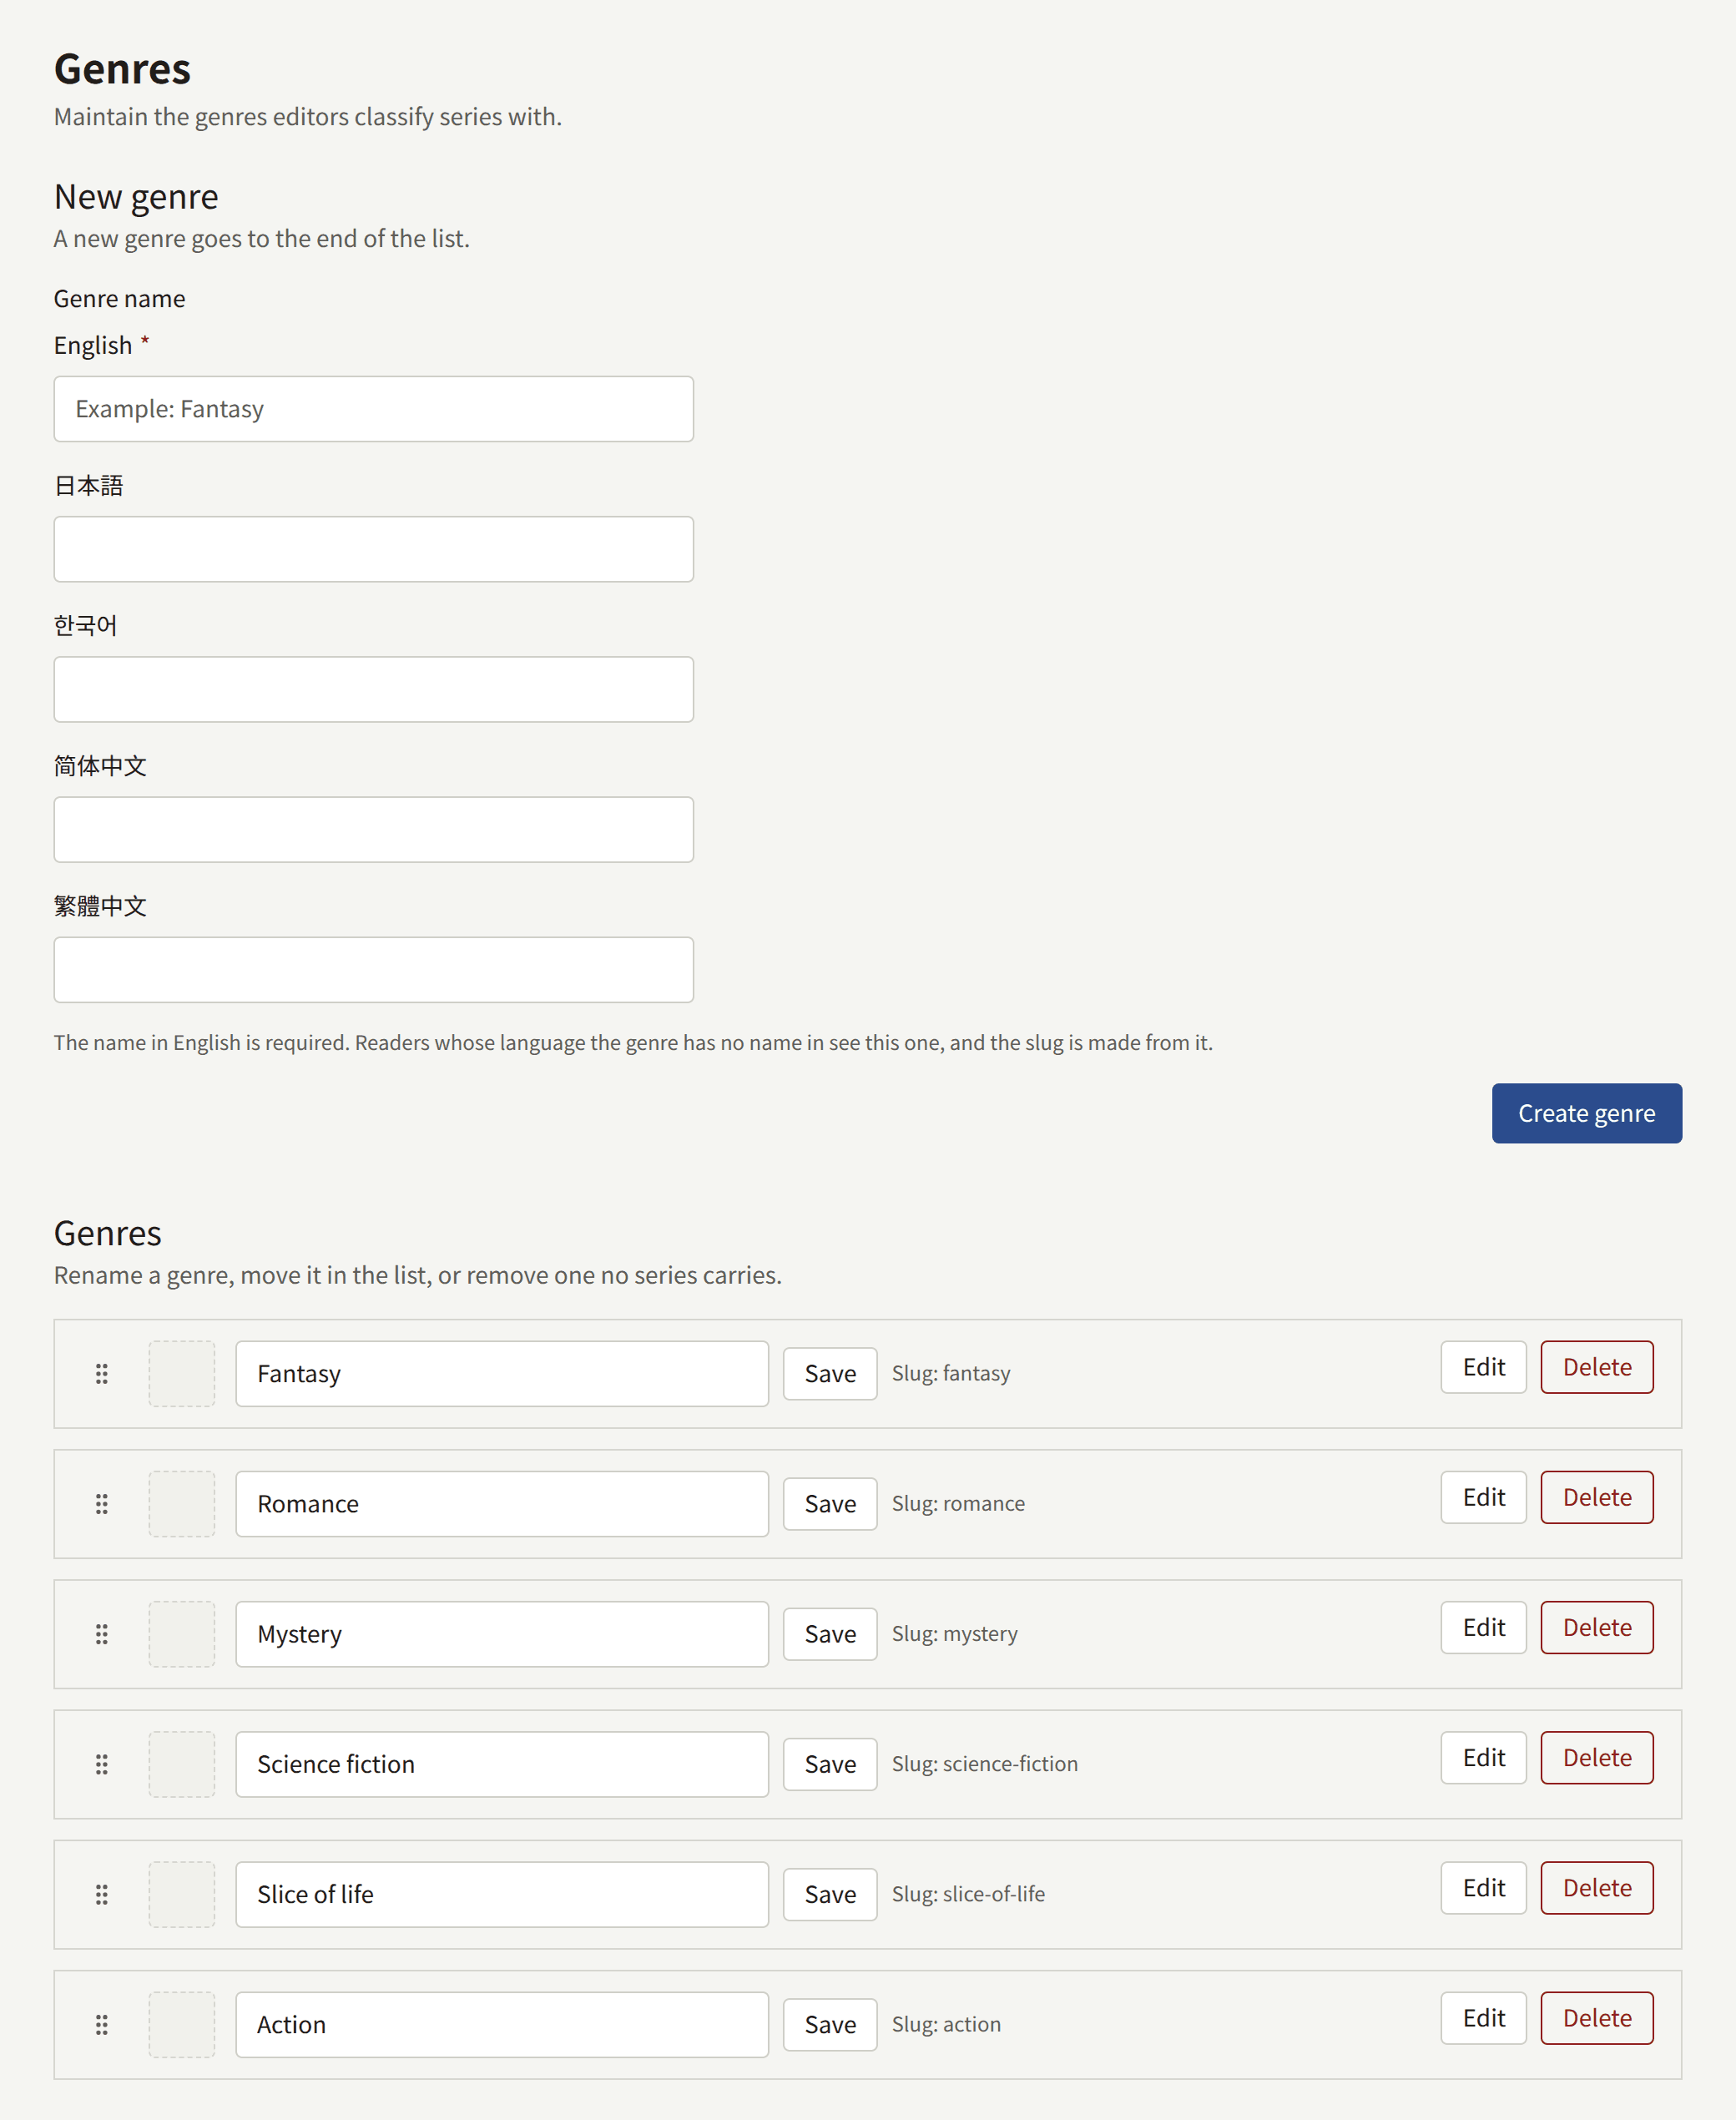Image resolution: width=1736 pixels, height=2120 pixels.
Task: Click the empty image placeholder for Slice of life
Action: 182,1894
